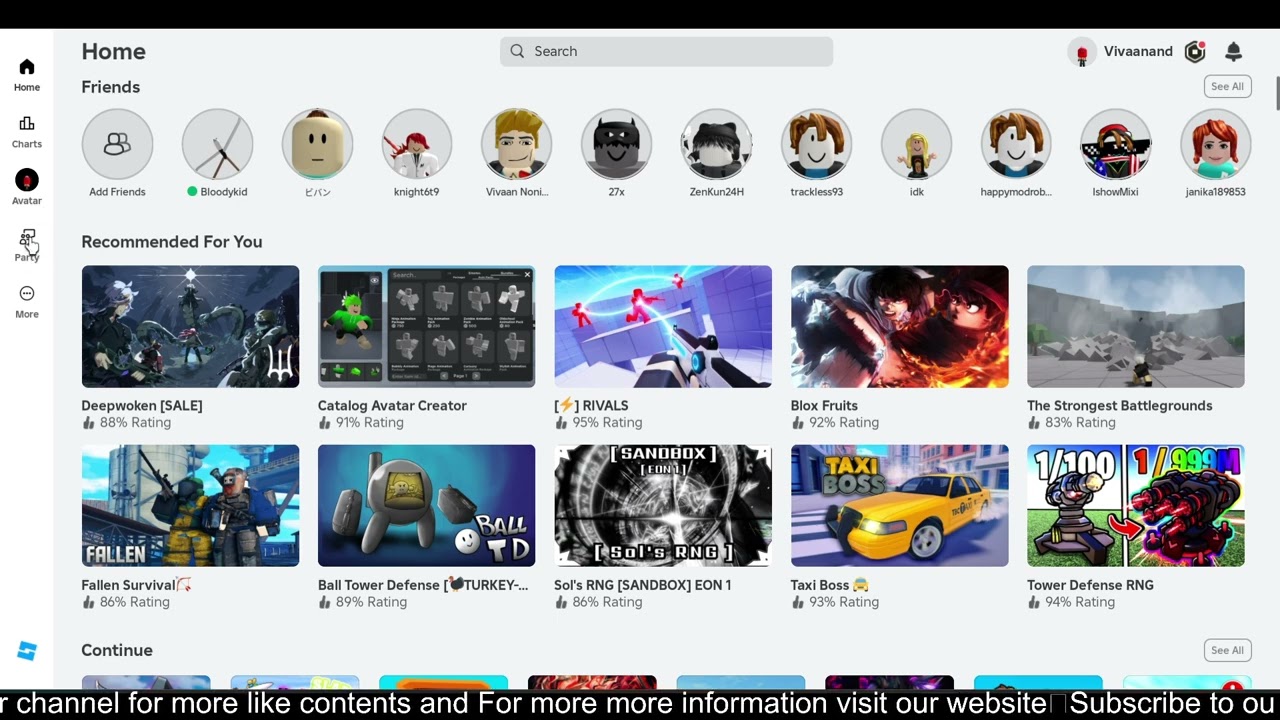The image size is (1280, 720).
Task: Click the page vertical scrollbar
Action: tap(1277, 92)
